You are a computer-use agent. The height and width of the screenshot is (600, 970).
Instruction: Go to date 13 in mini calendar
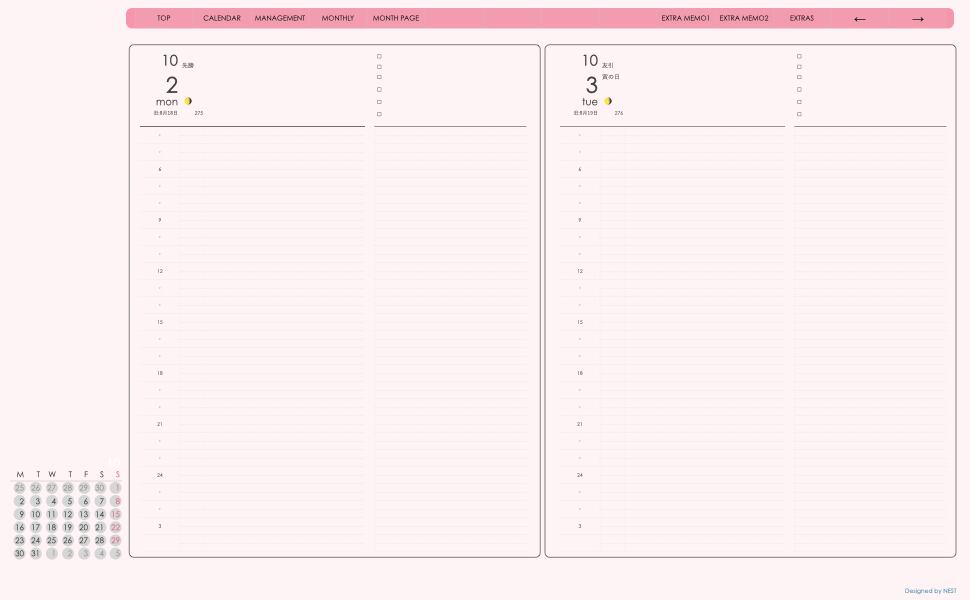point(84,514)
